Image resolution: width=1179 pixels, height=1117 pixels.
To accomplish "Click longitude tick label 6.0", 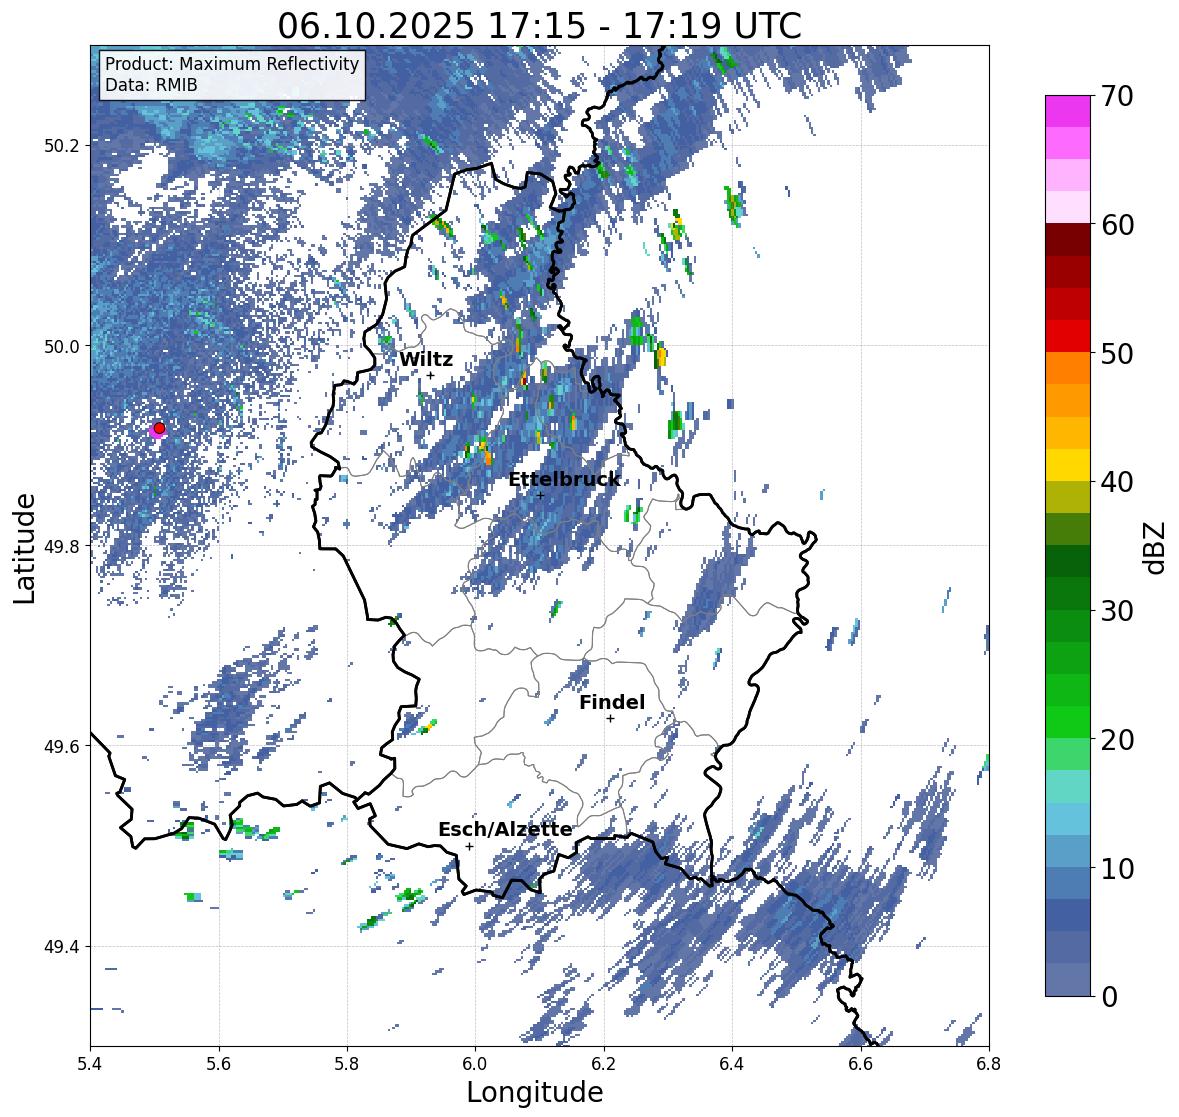I will coord(475,1063).
